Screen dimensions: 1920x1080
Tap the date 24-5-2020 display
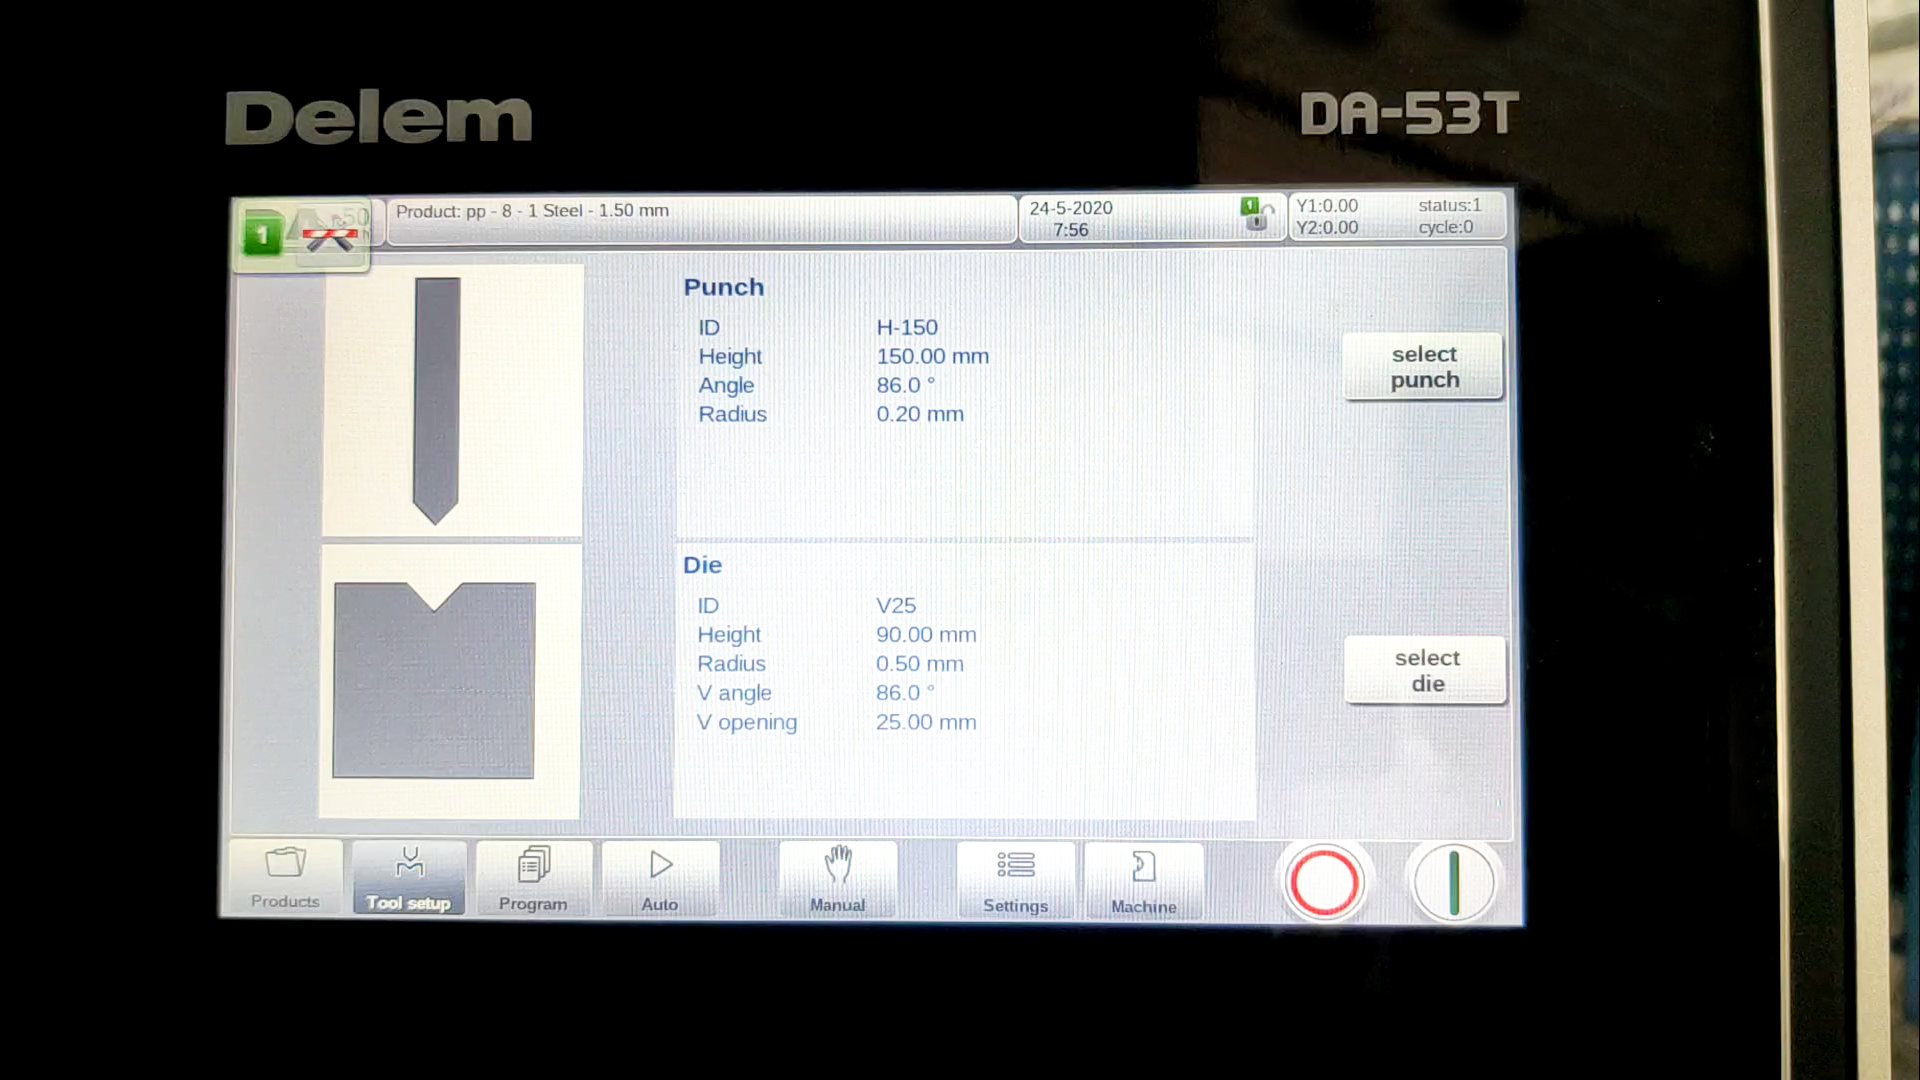[x=1071, y=208]
